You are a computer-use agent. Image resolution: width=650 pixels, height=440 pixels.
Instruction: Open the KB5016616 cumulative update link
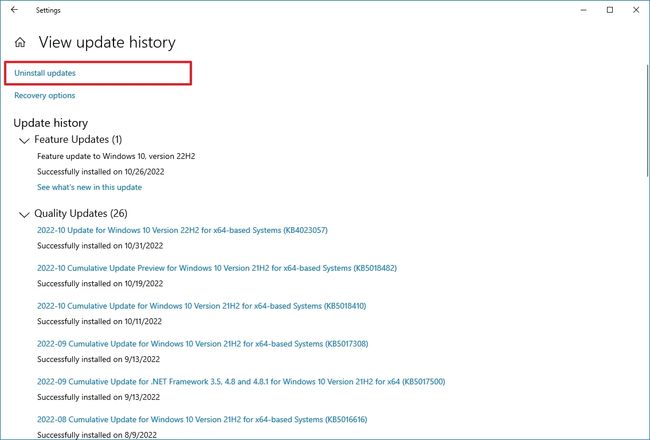click(x=201, y=419)
